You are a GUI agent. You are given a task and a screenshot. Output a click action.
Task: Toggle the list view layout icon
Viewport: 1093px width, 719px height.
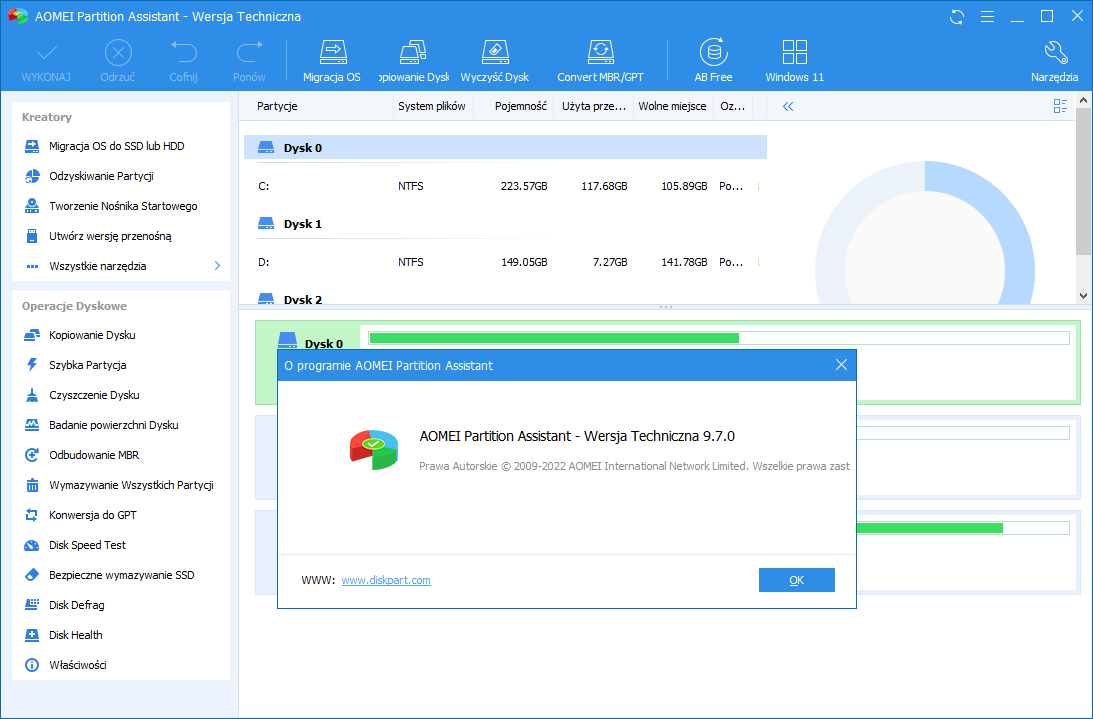1060,106
